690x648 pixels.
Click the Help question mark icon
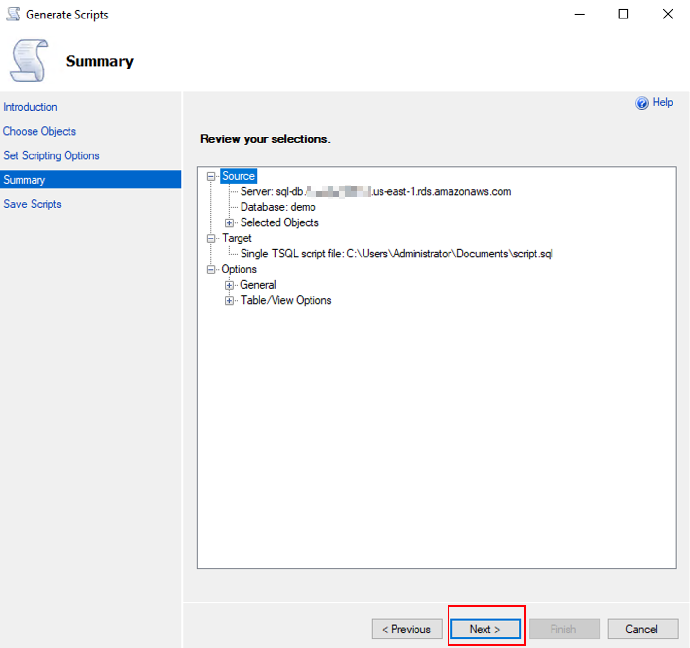click(x=642, y=103)
